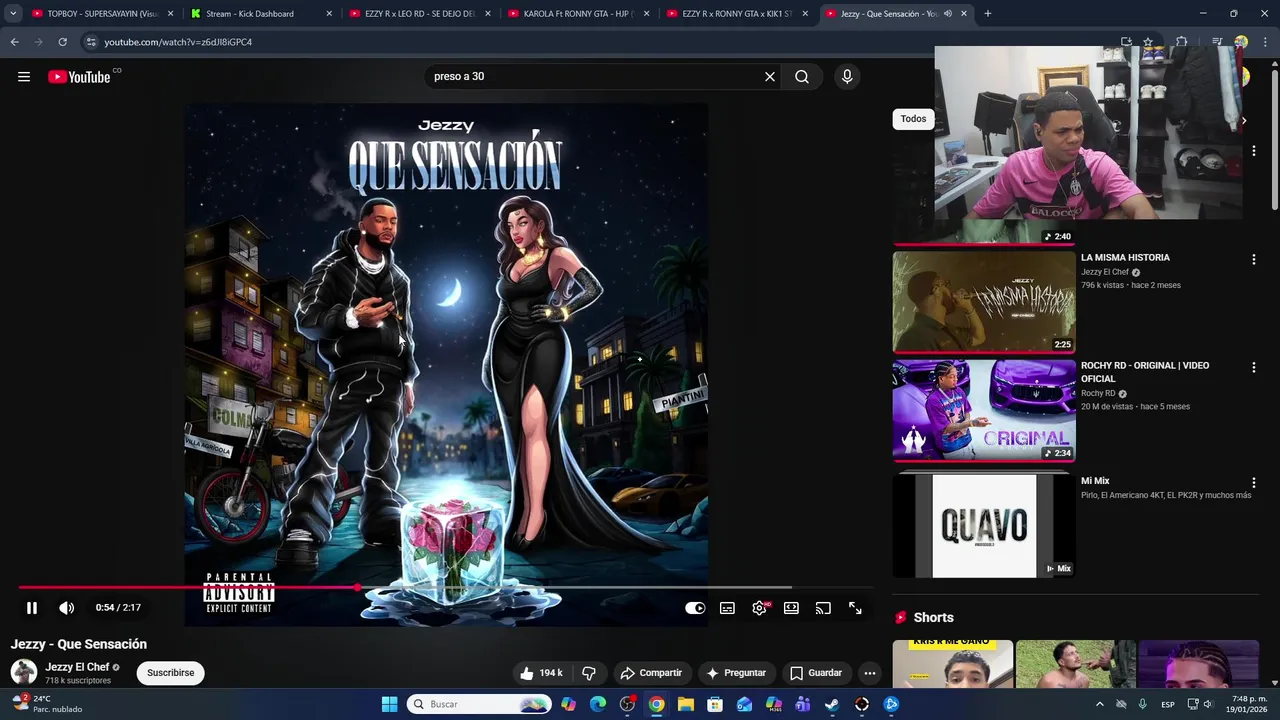Start voice search with the microphone

pos(847,77)
